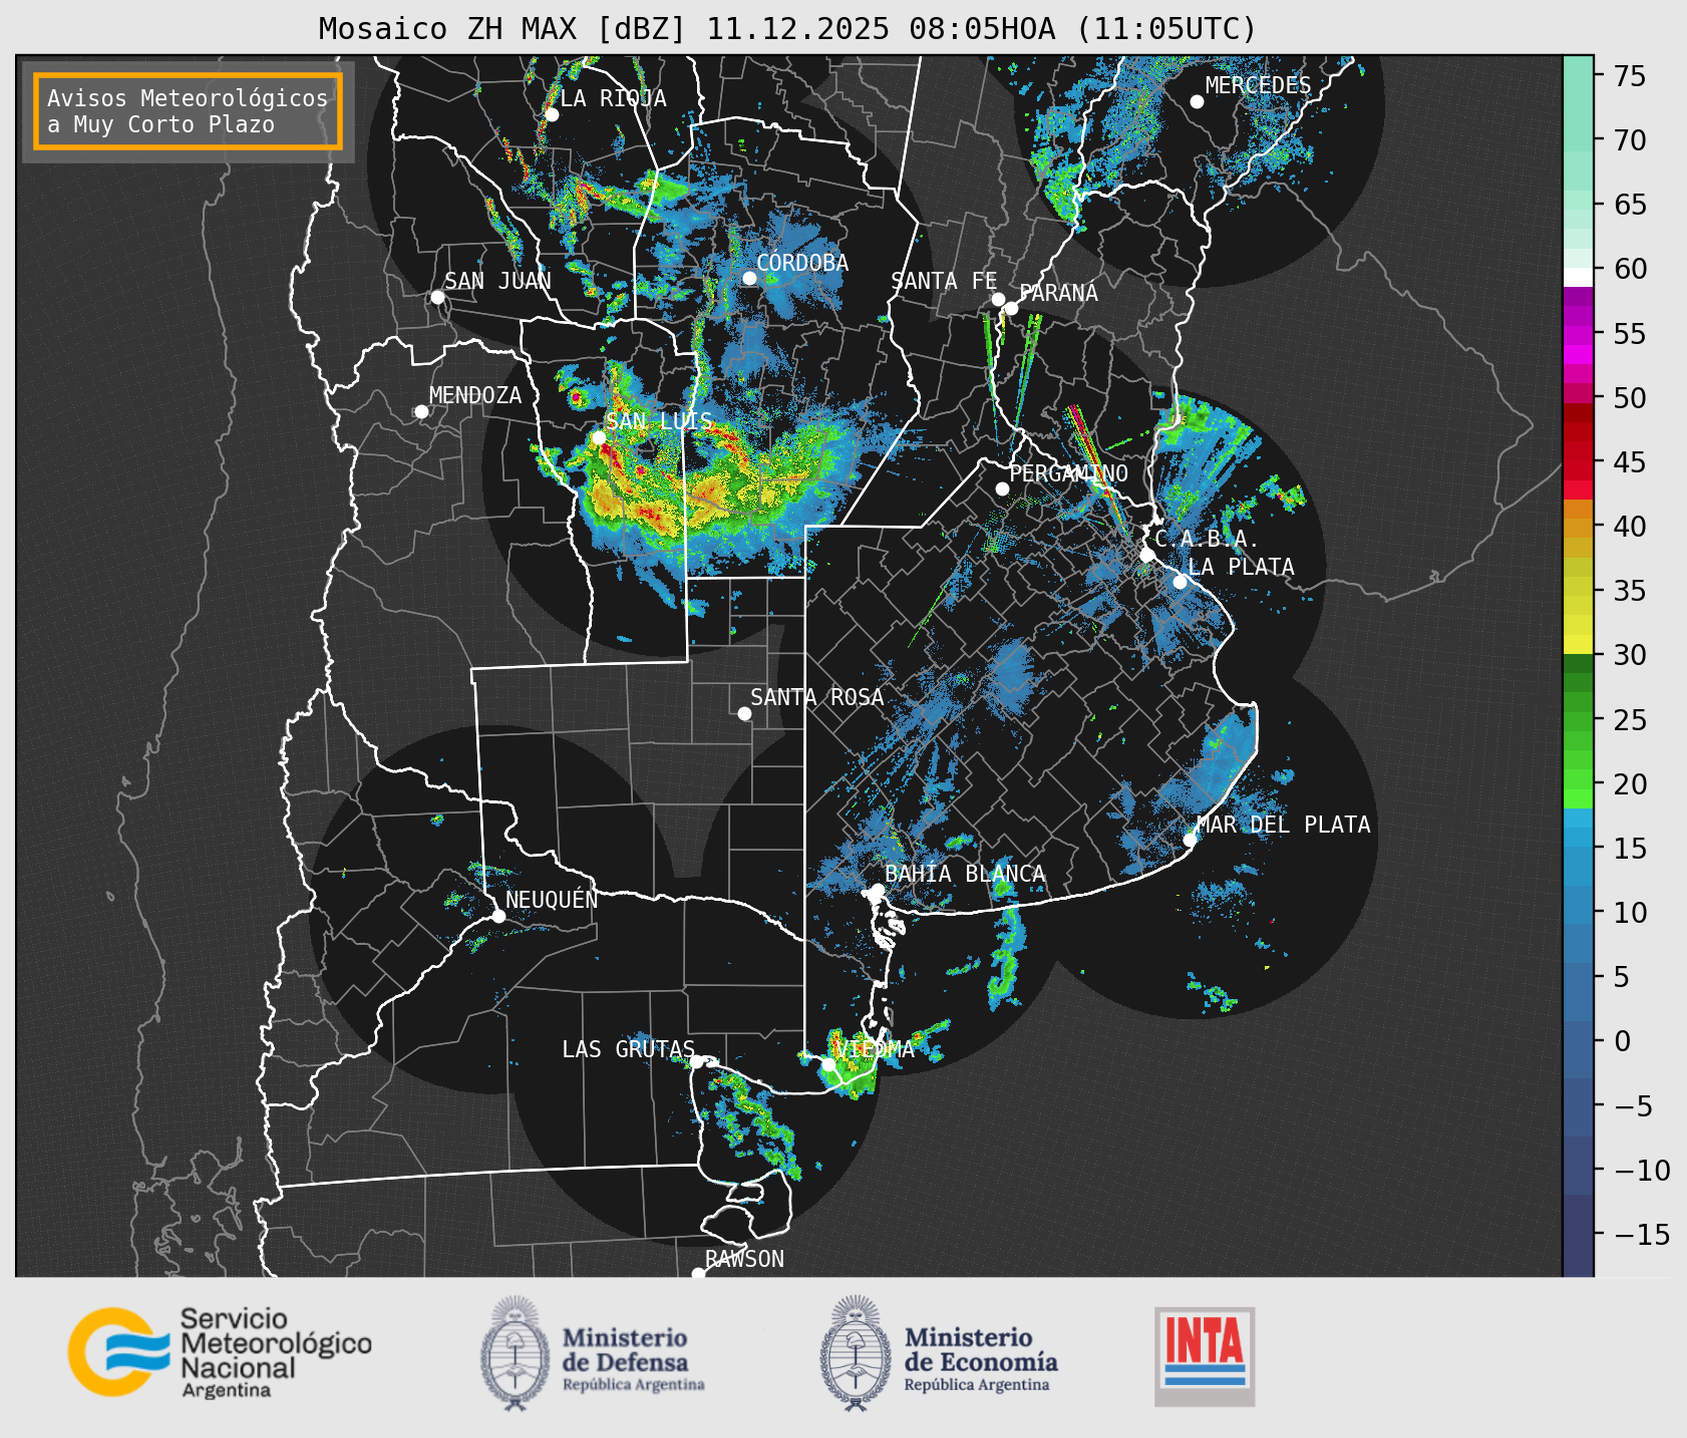Image resolution: width=1687 pixels, height=1438 pixels.
Task: Click the Ministerio de Defensa logo
Action: click(593, 1354)
